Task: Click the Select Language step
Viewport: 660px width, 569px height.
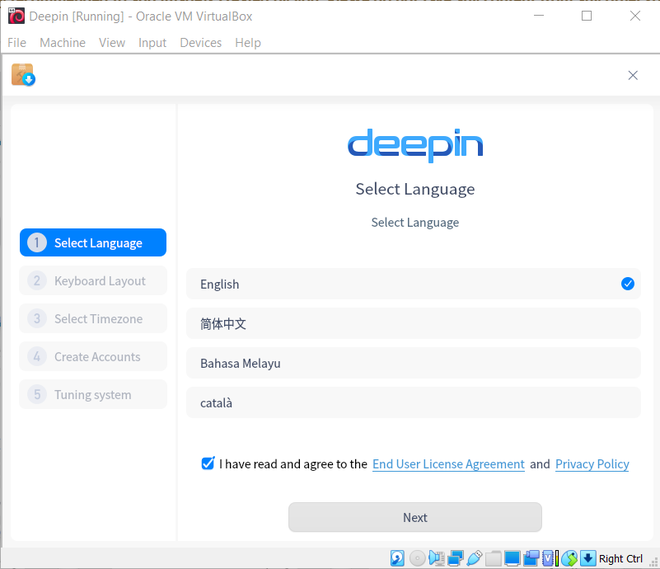Action: point(93,242)
